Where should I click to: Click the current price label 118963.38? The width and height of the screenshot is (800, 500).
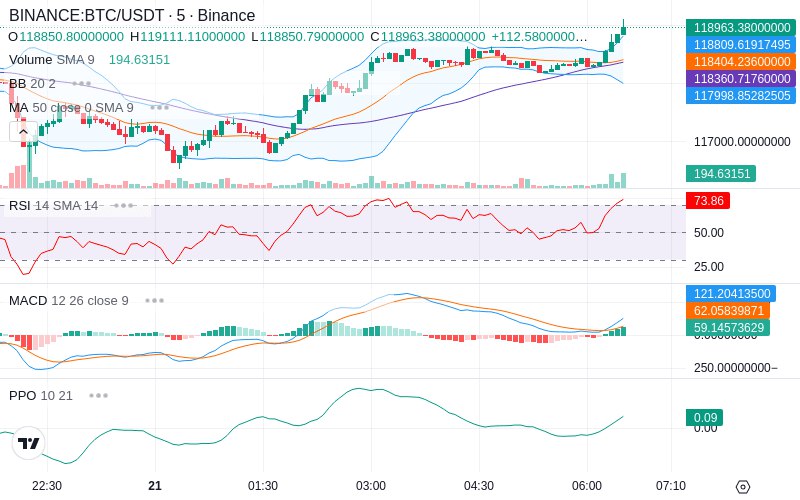pyautogui.click(x=741, y=28)
